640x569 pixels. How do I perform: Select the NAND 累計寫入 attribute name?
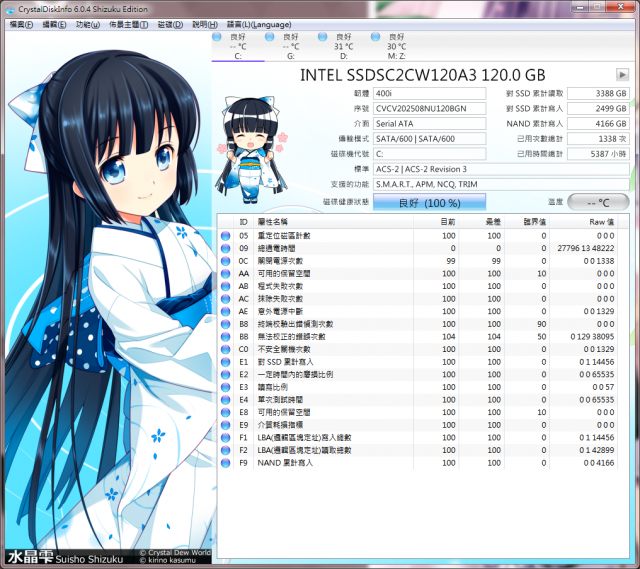coord(285,463)
